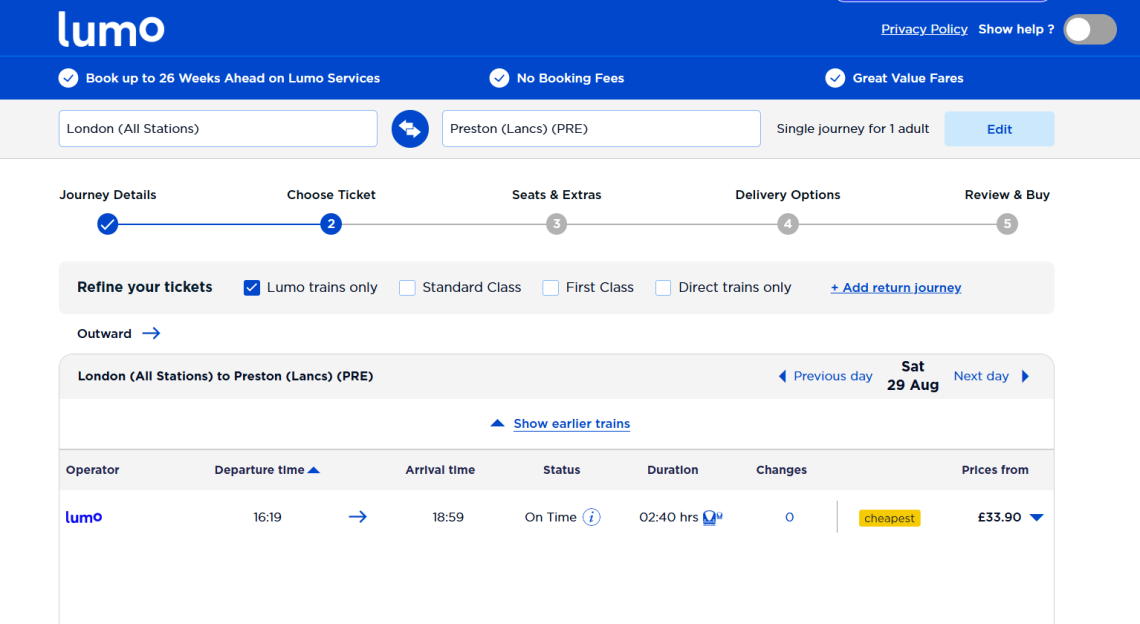Expand the £33.90 price dropdown arrow
Viewport: 1140px width, 624px height.
pos(1037,518)
